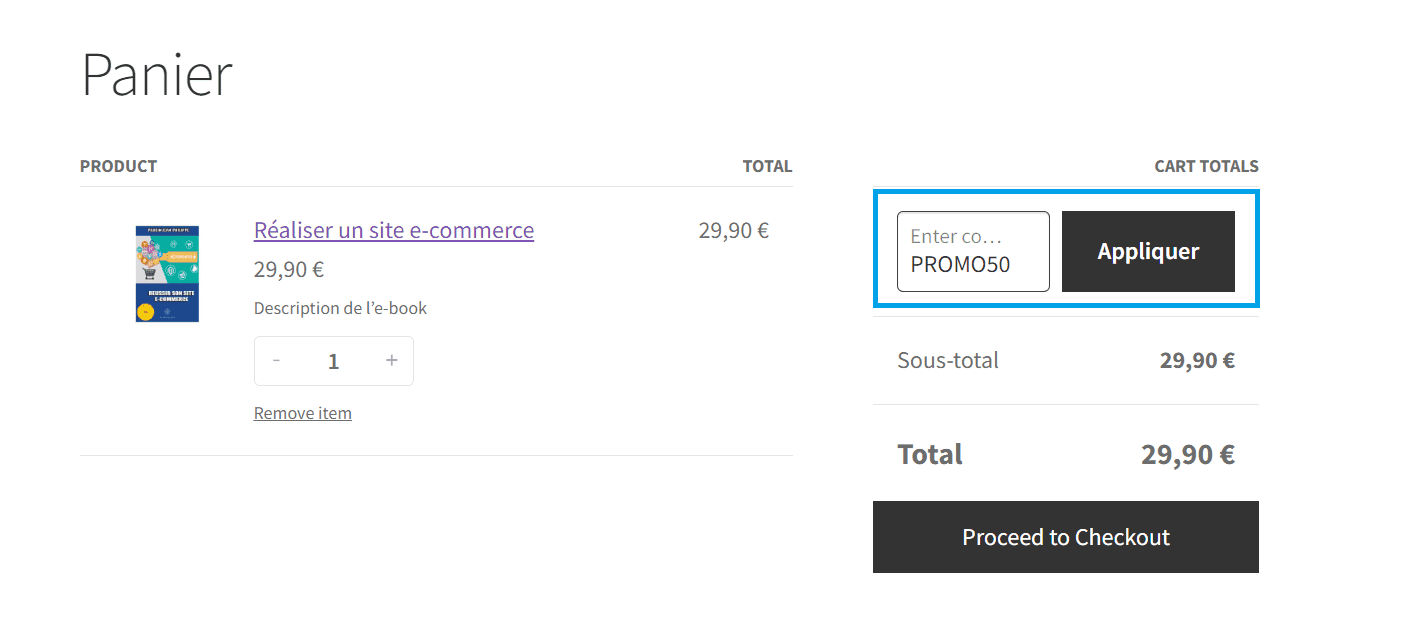Click the TOTAL column header

767,166
